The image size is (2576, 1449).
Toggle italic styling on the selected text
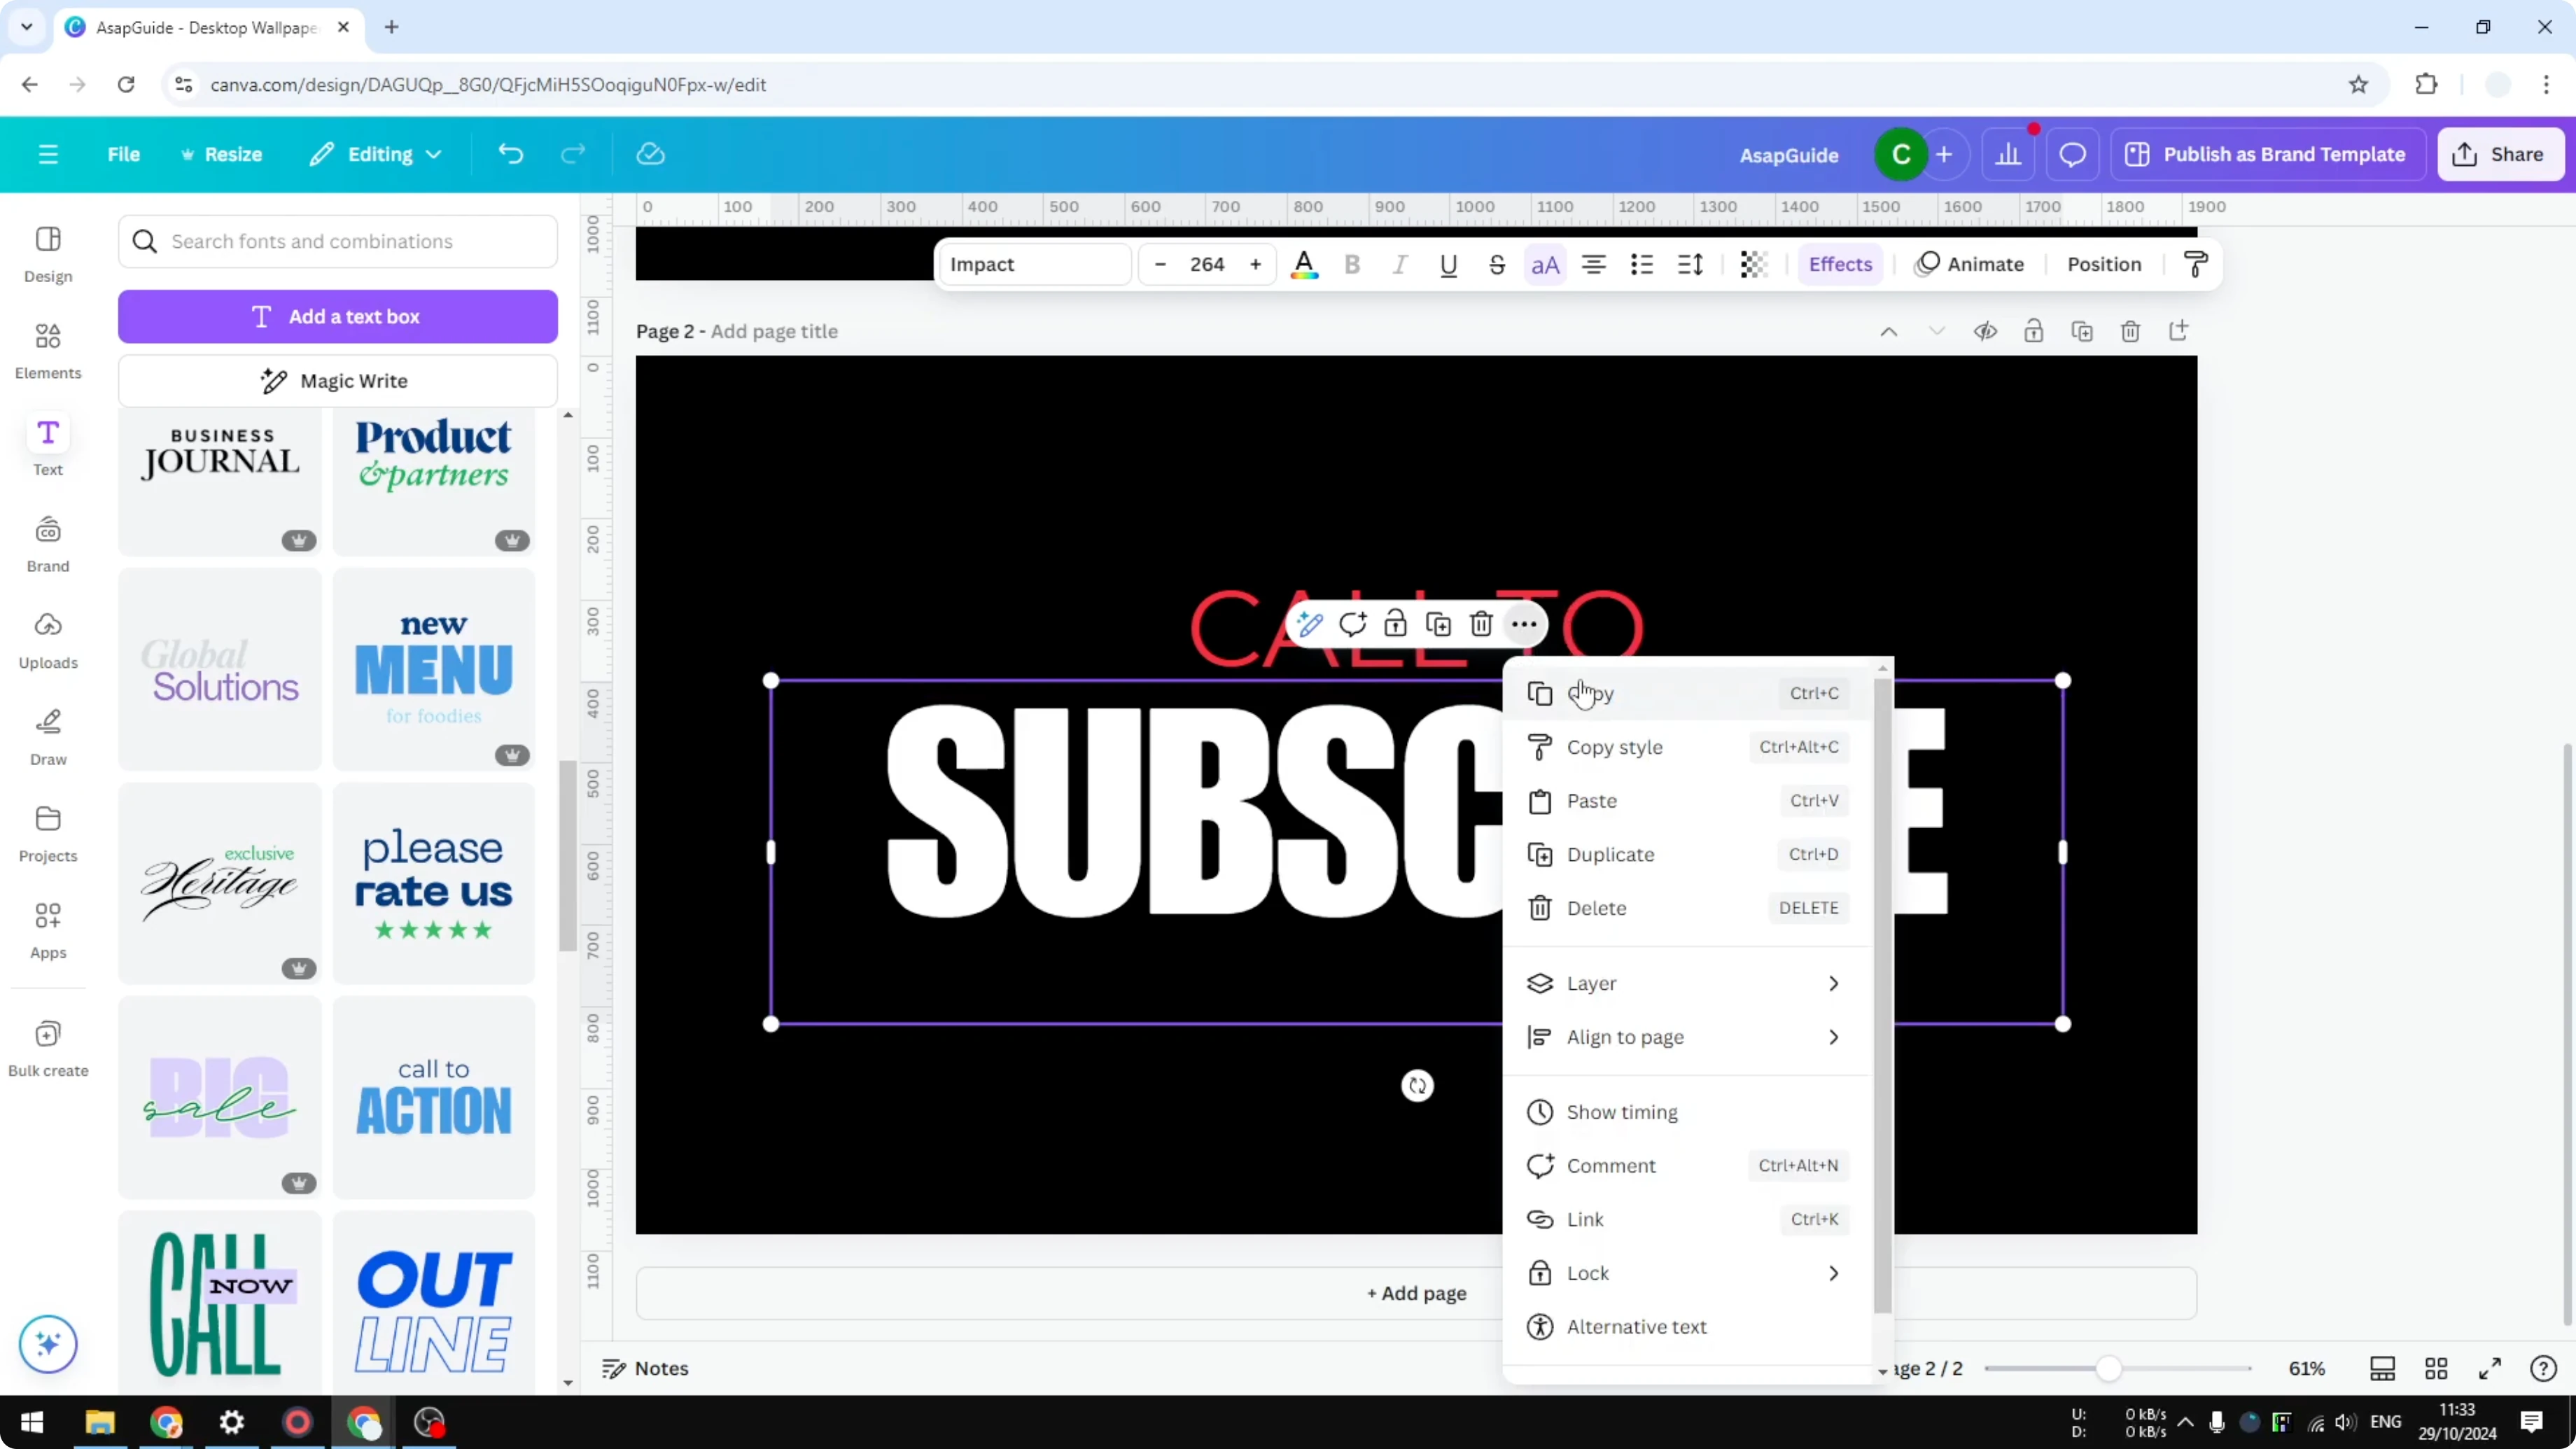click(x=1400, y=264)
